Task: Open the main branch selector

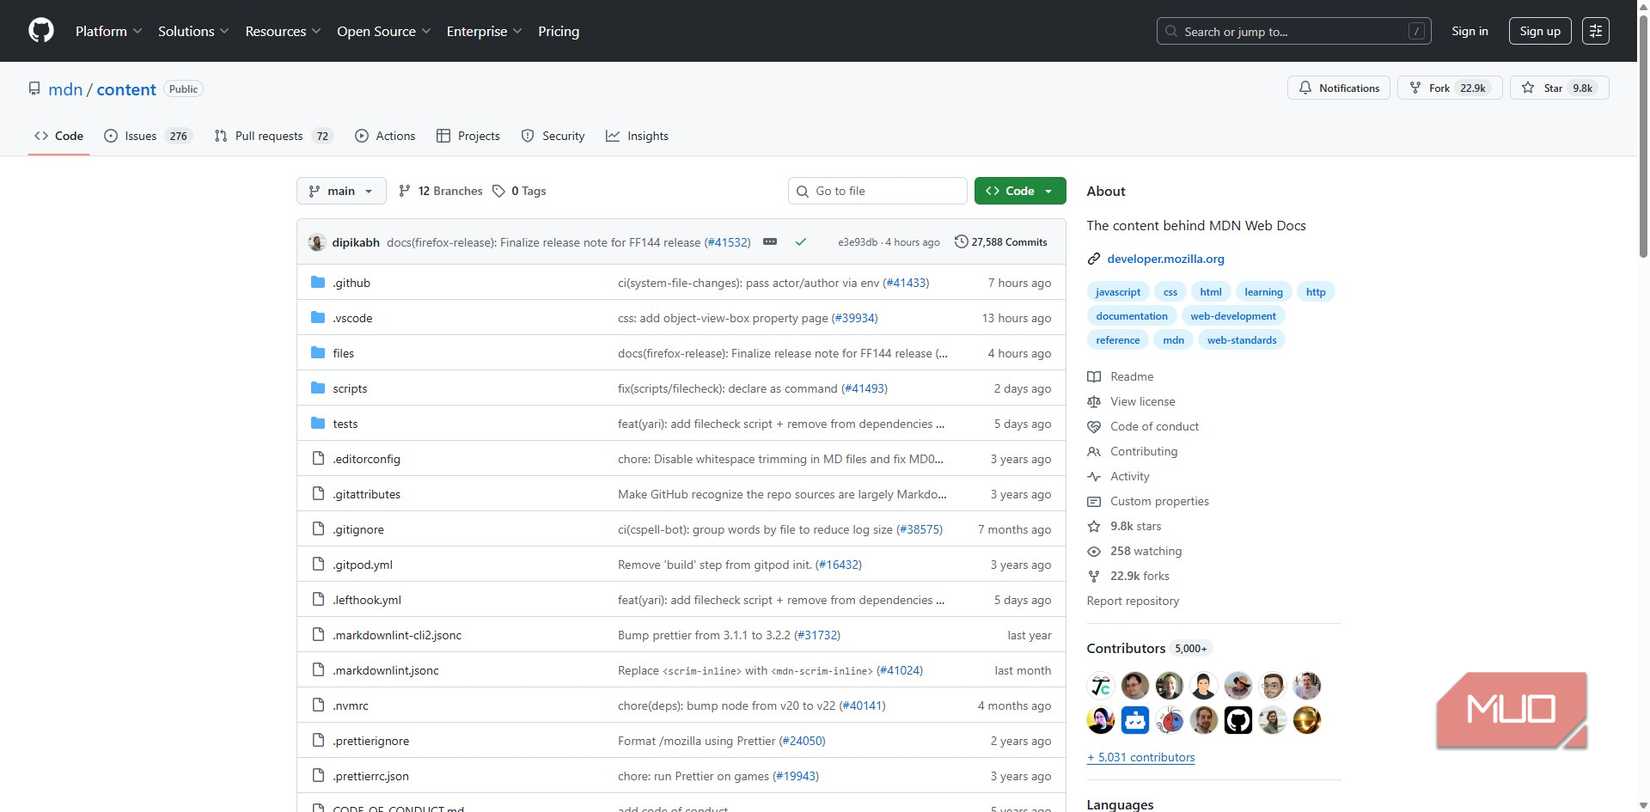Action: 341,191
